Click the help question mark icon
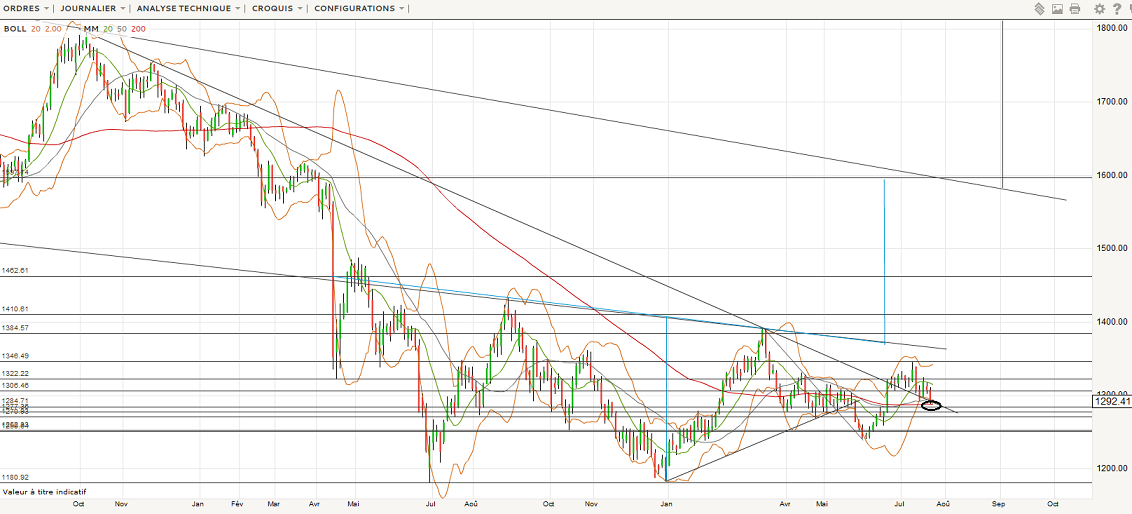 click(x=1116, y=9)
